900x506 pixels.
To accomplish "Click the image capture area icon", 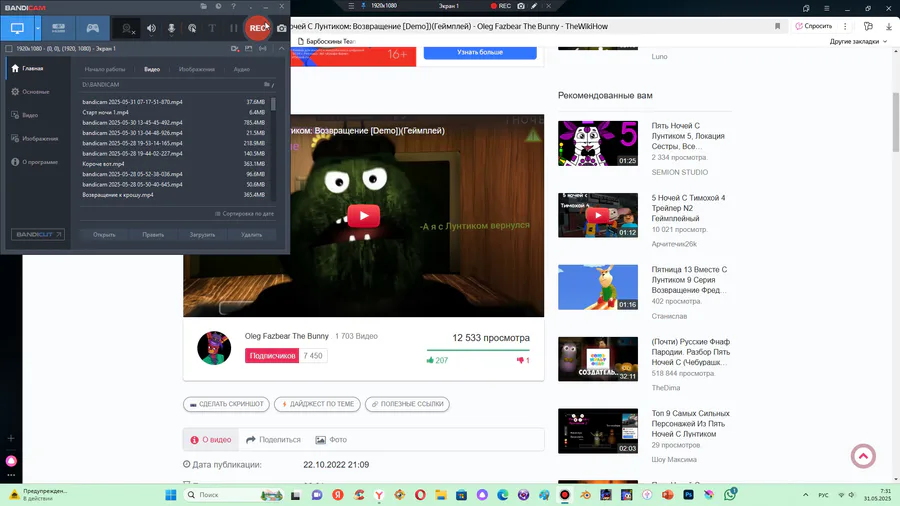I will (249, 49).
